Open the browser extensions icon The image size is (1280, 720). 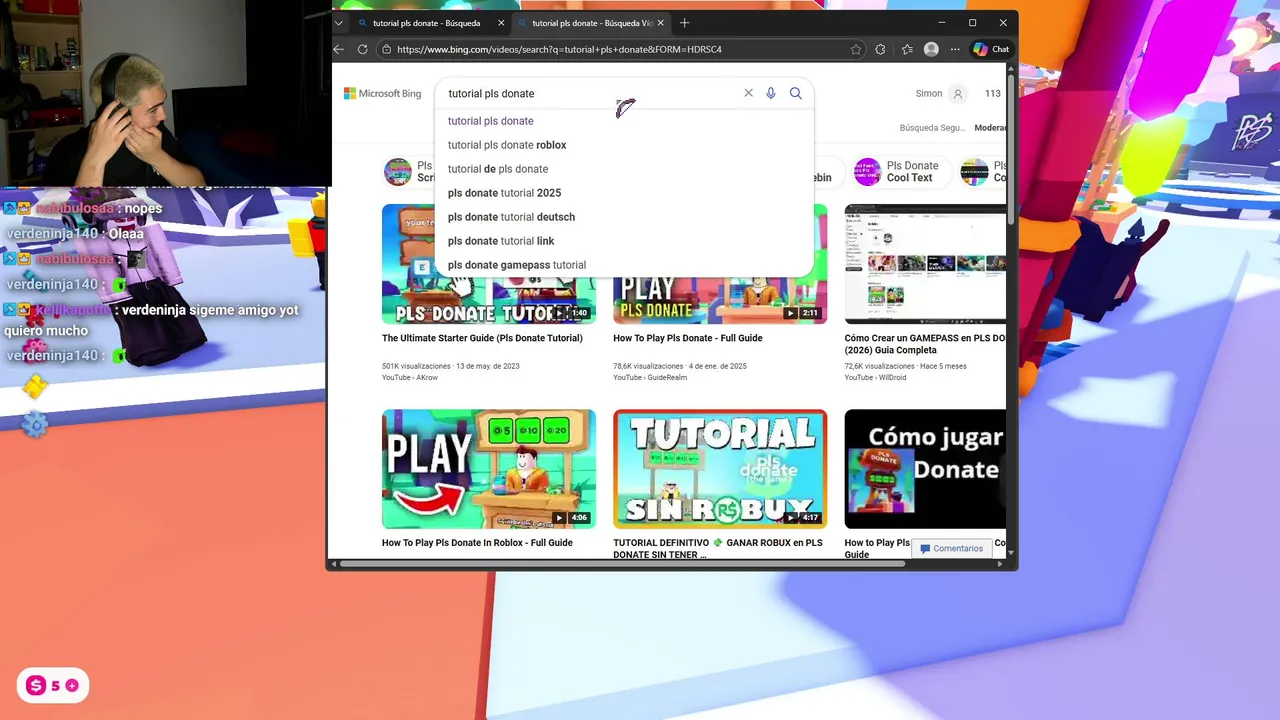pyautogui.click(x=880, y=49)
